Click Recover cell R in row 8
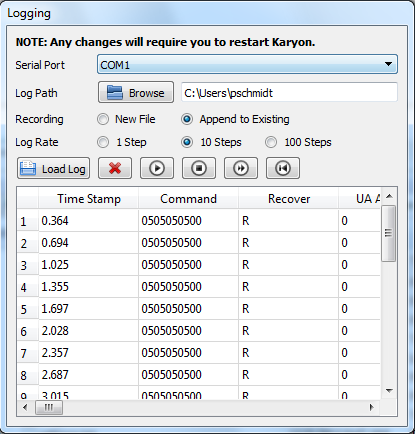The width and height of the screenshot is (415, 434). (289, 375)
